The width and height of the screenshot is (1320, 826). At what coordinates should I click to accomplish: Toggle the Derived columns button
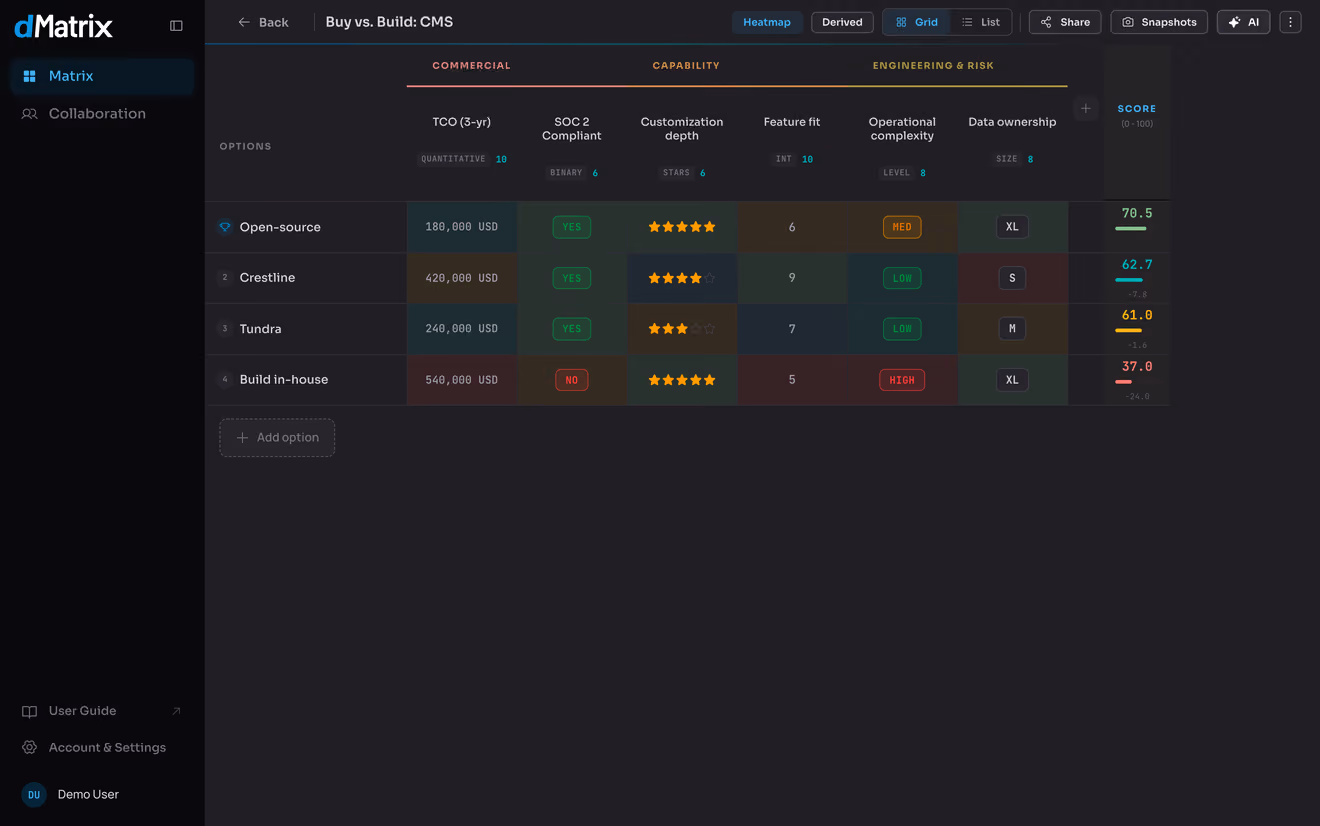pos(842,22)
